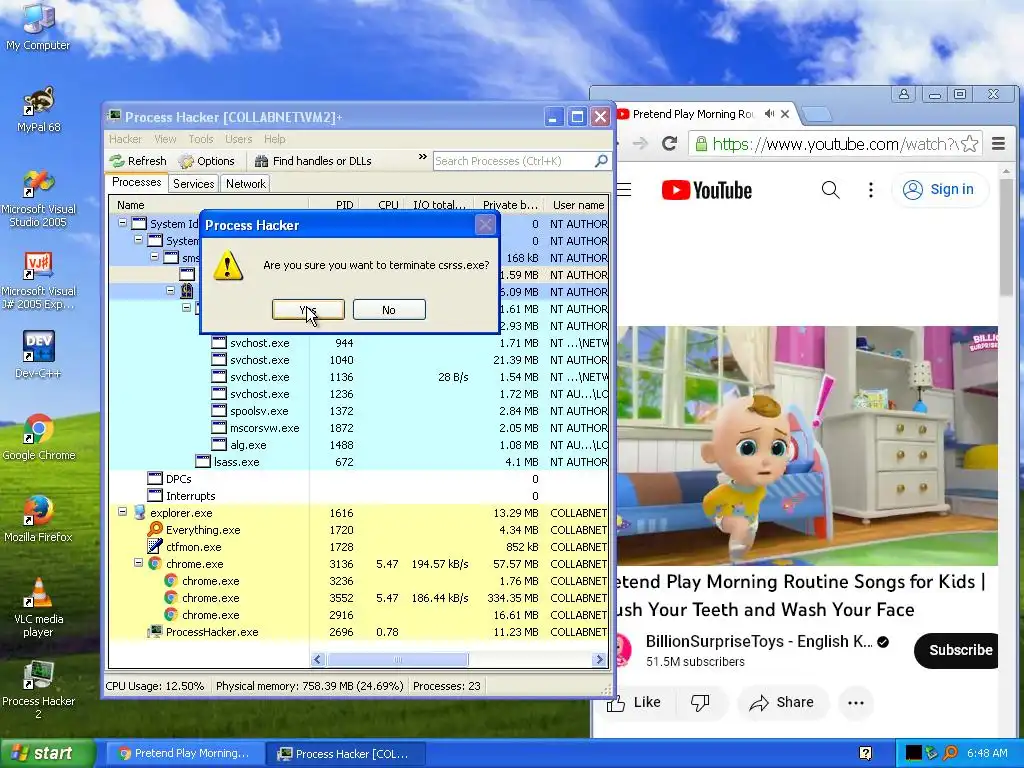Like the YouTube video
1024x768 pixels.
pyautogui.click(x=633, y=702)
